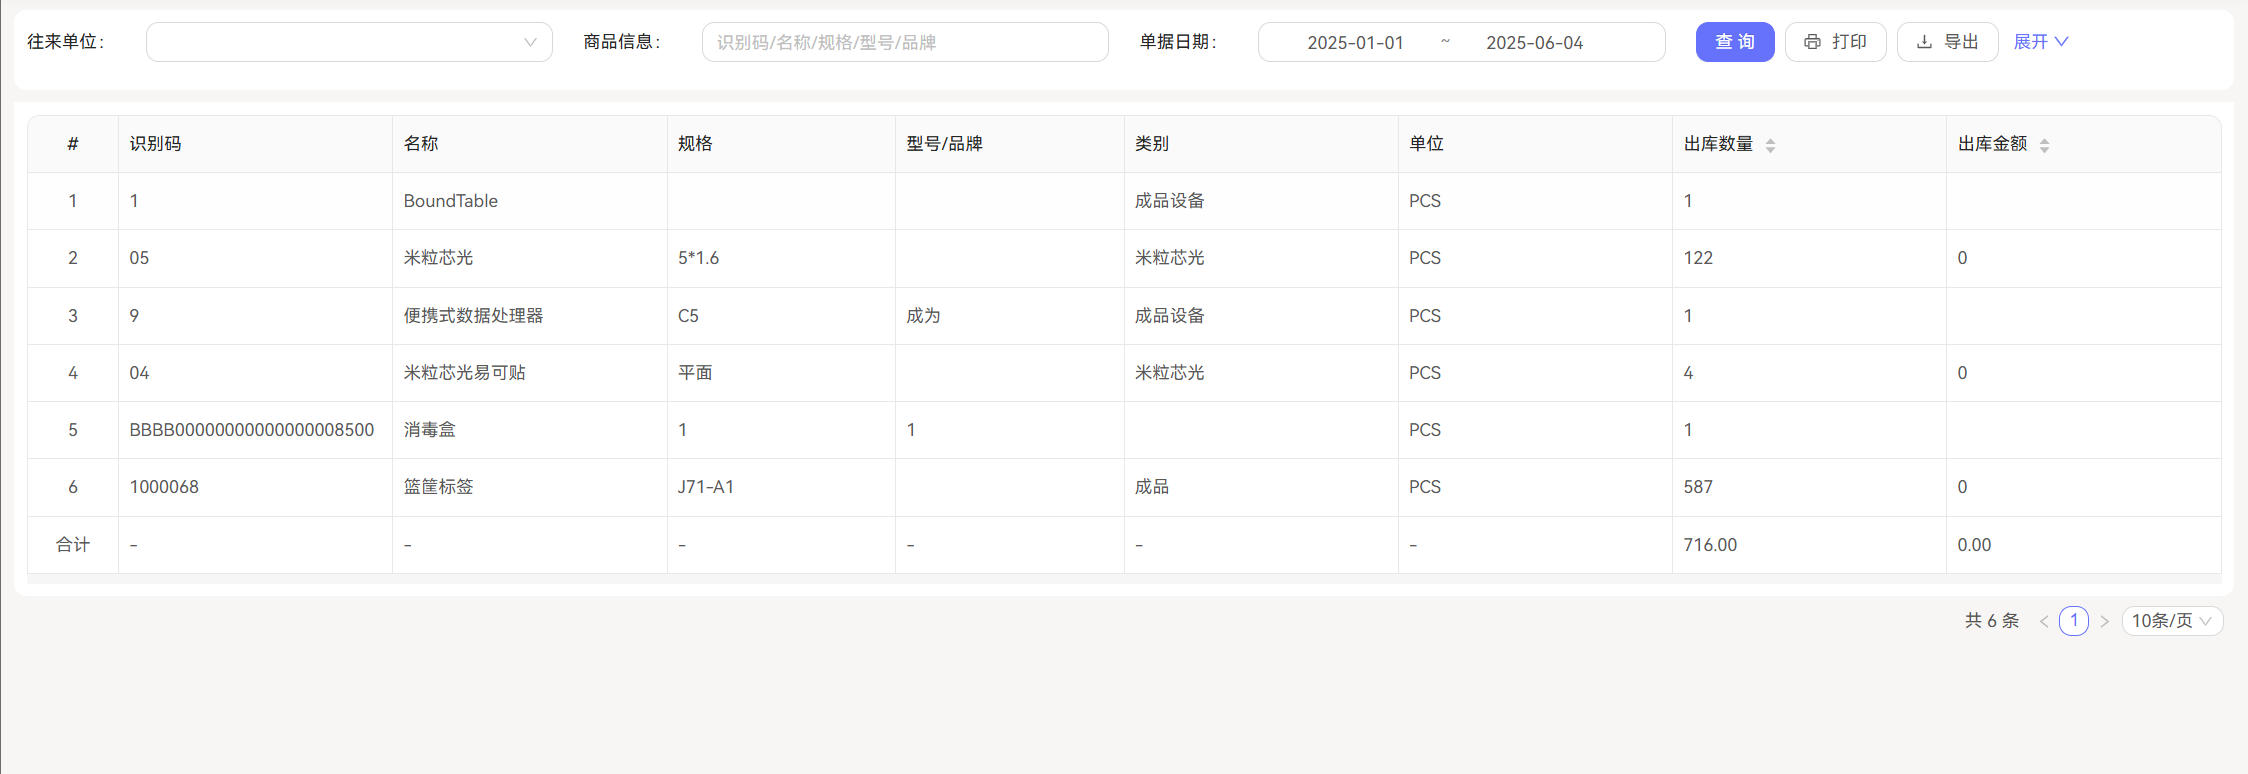The height and width of the screenshot is (774, 2248).
Task: Click the end date 2025-06-04 field
Action: (x=1534, y=42)
